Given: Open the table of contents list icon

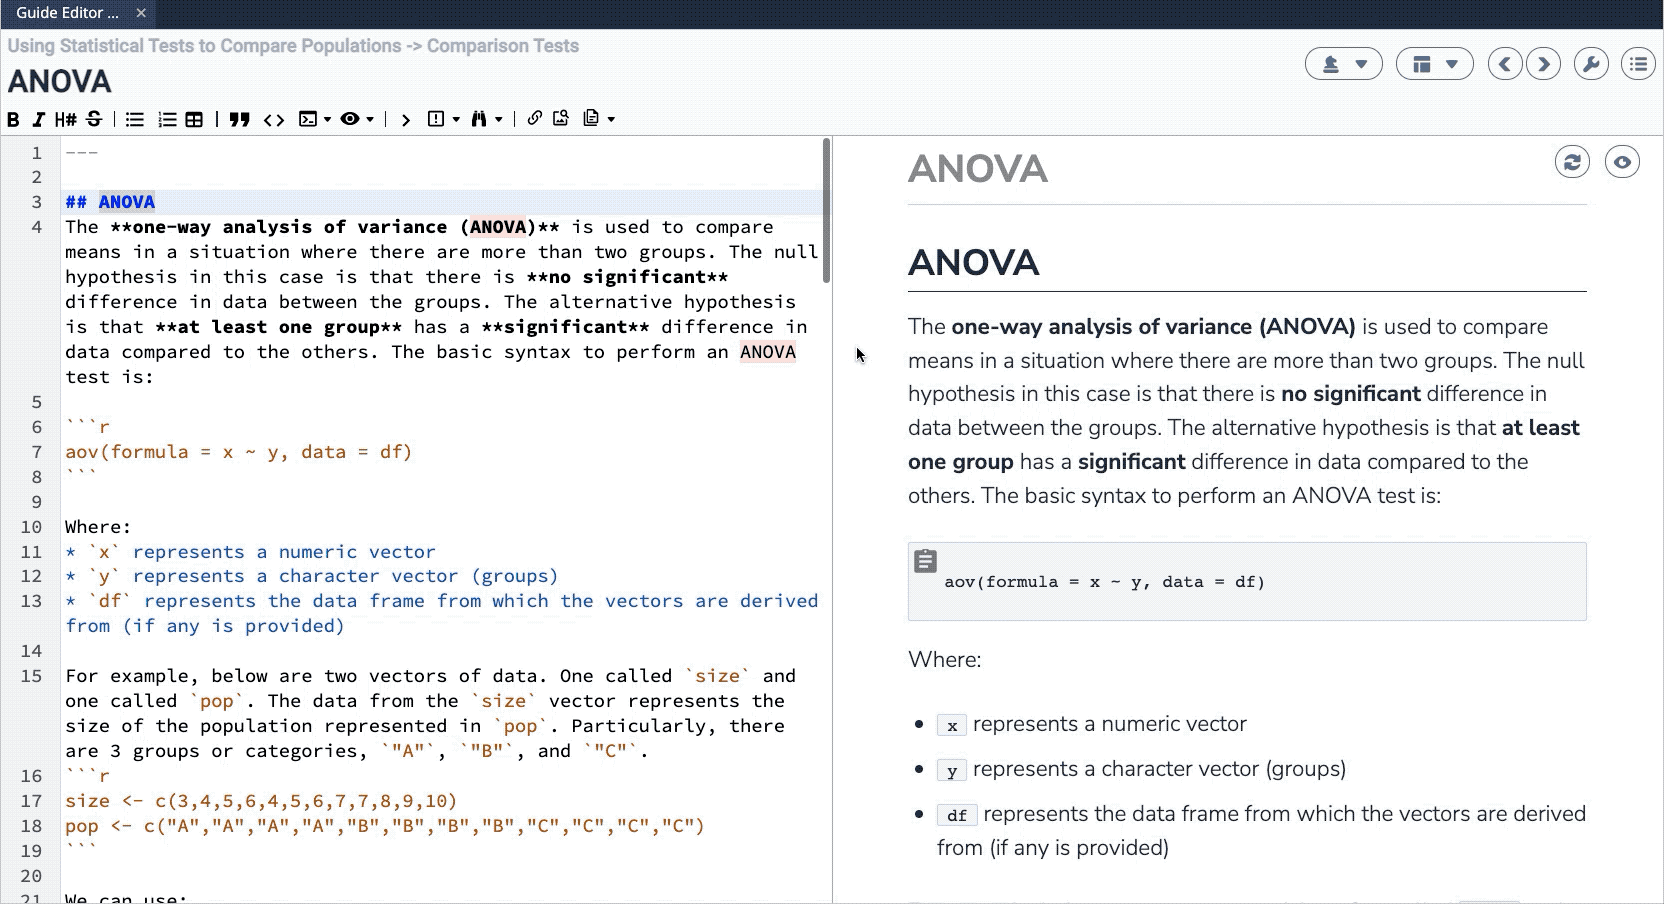Looking at the screenshot, I should coord(1638,64).
